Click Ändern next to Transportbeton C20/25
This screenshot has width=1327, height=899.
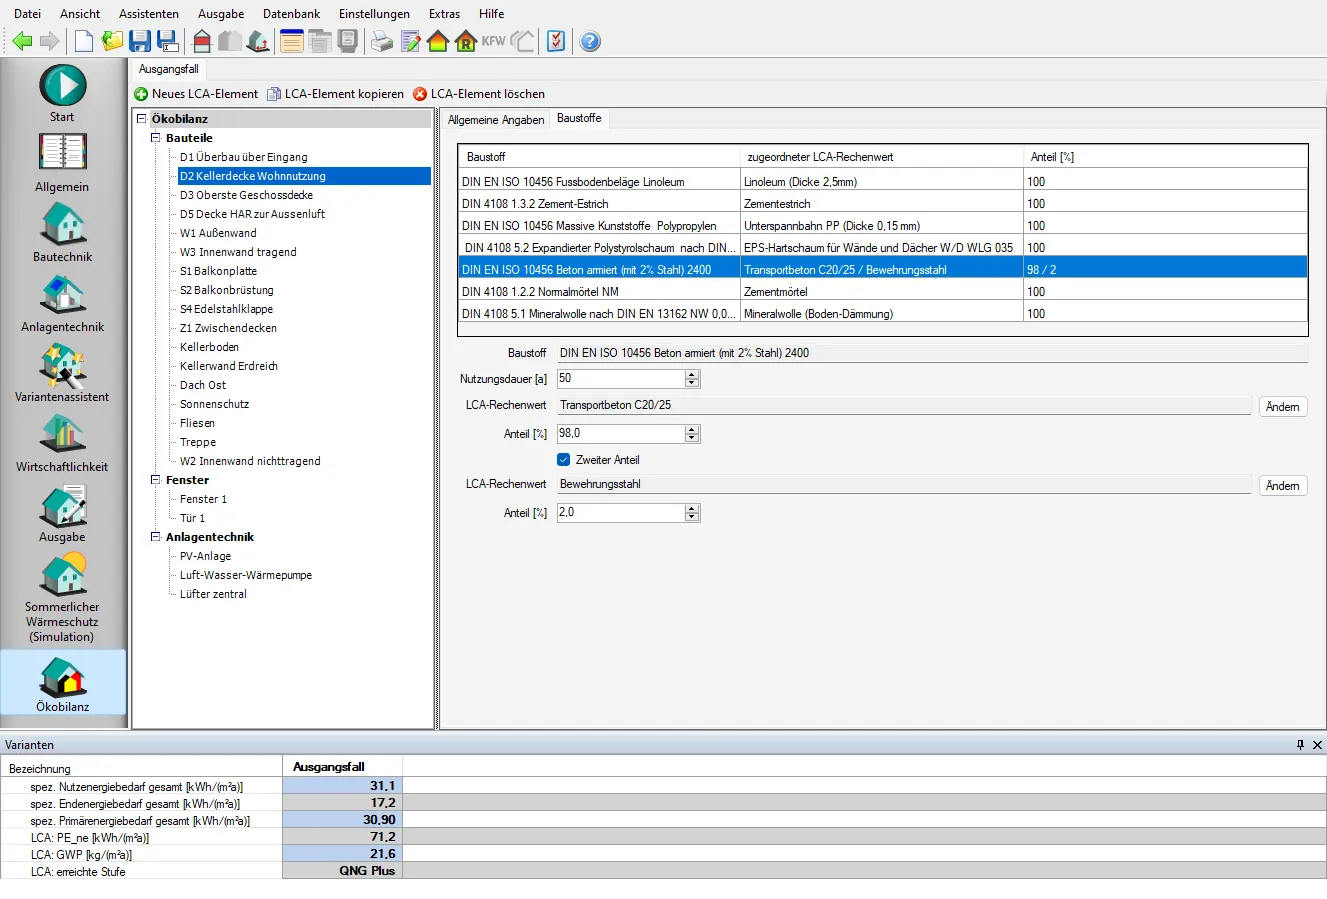1282,407
